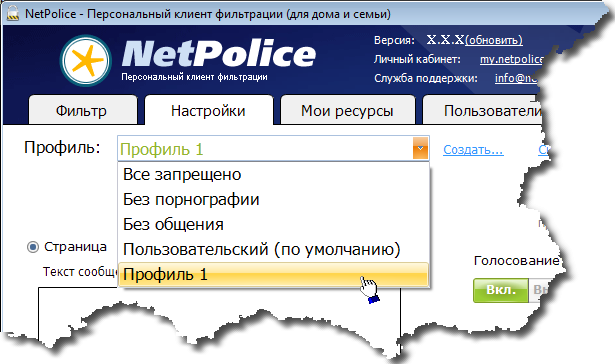Click the Создать... link
Screen dimensions: 615x364
point(473,150)
